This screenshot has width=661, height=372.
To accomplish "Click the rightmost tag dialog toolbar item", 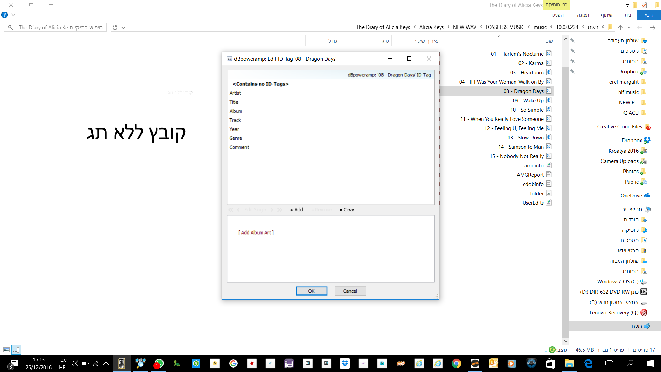I will (x=347, y=210).
